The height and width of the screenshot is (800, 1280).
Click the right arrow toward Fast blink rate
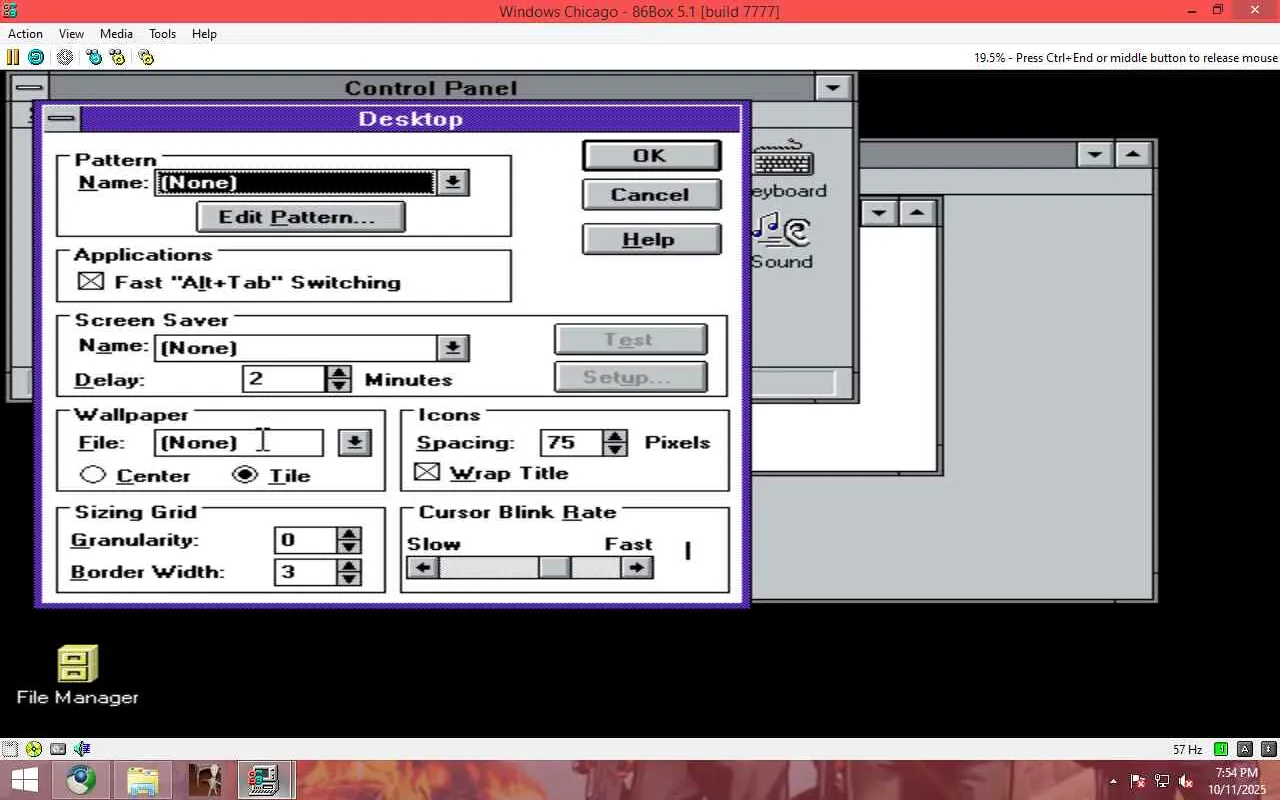click(636, 568)
